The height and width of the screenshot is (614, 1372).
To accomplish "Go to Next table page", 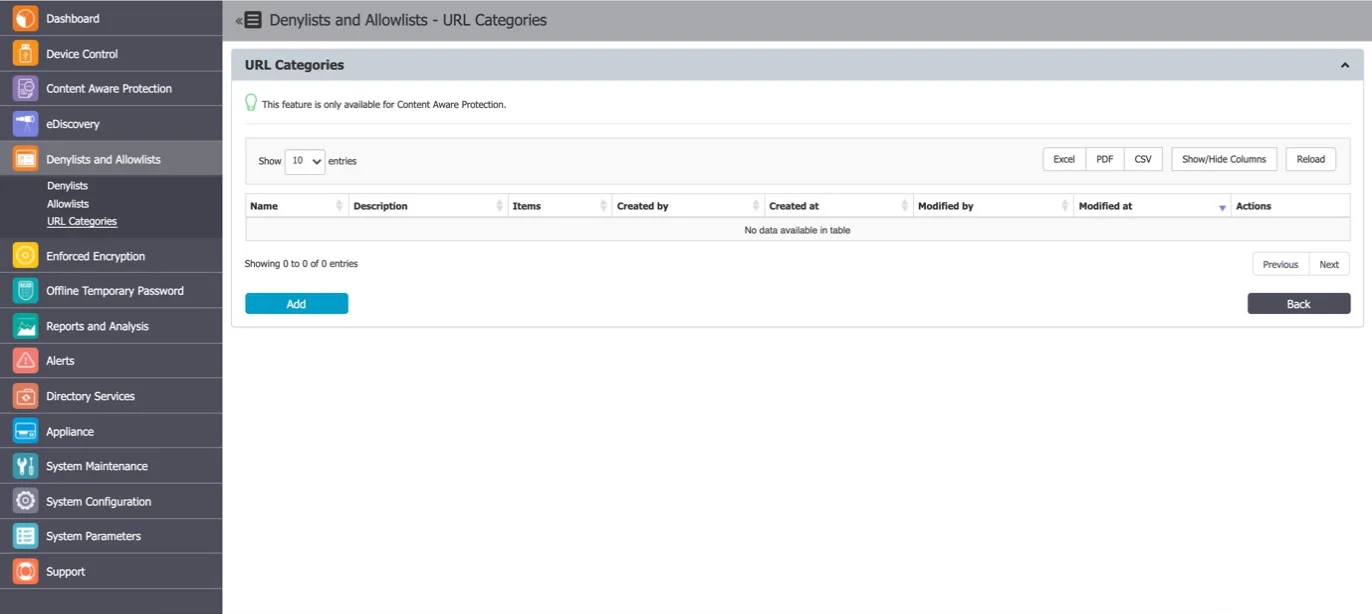I will point(1329,264).
